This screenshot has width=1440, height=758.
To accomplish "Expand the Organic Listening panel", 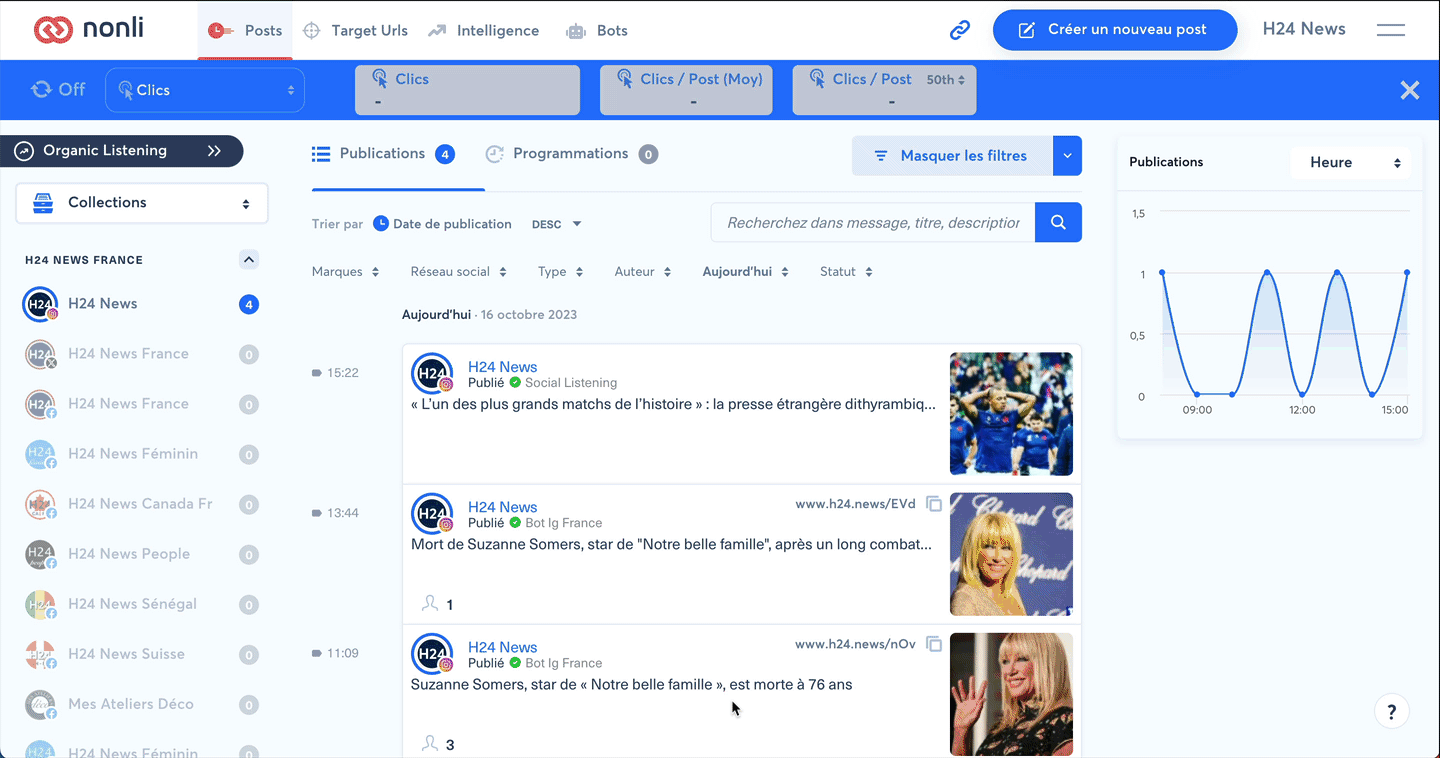I will coord(122,151).
